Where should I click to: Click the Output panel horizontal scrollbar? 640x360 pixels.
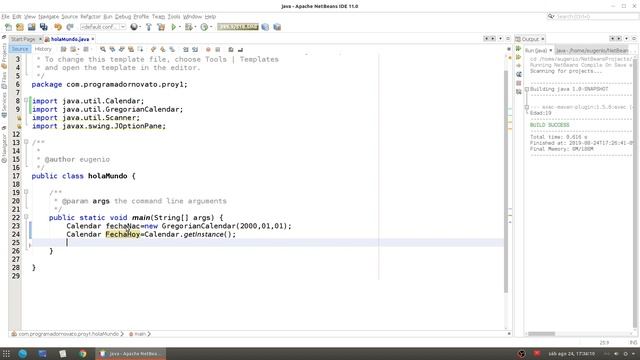click(542, 334)
